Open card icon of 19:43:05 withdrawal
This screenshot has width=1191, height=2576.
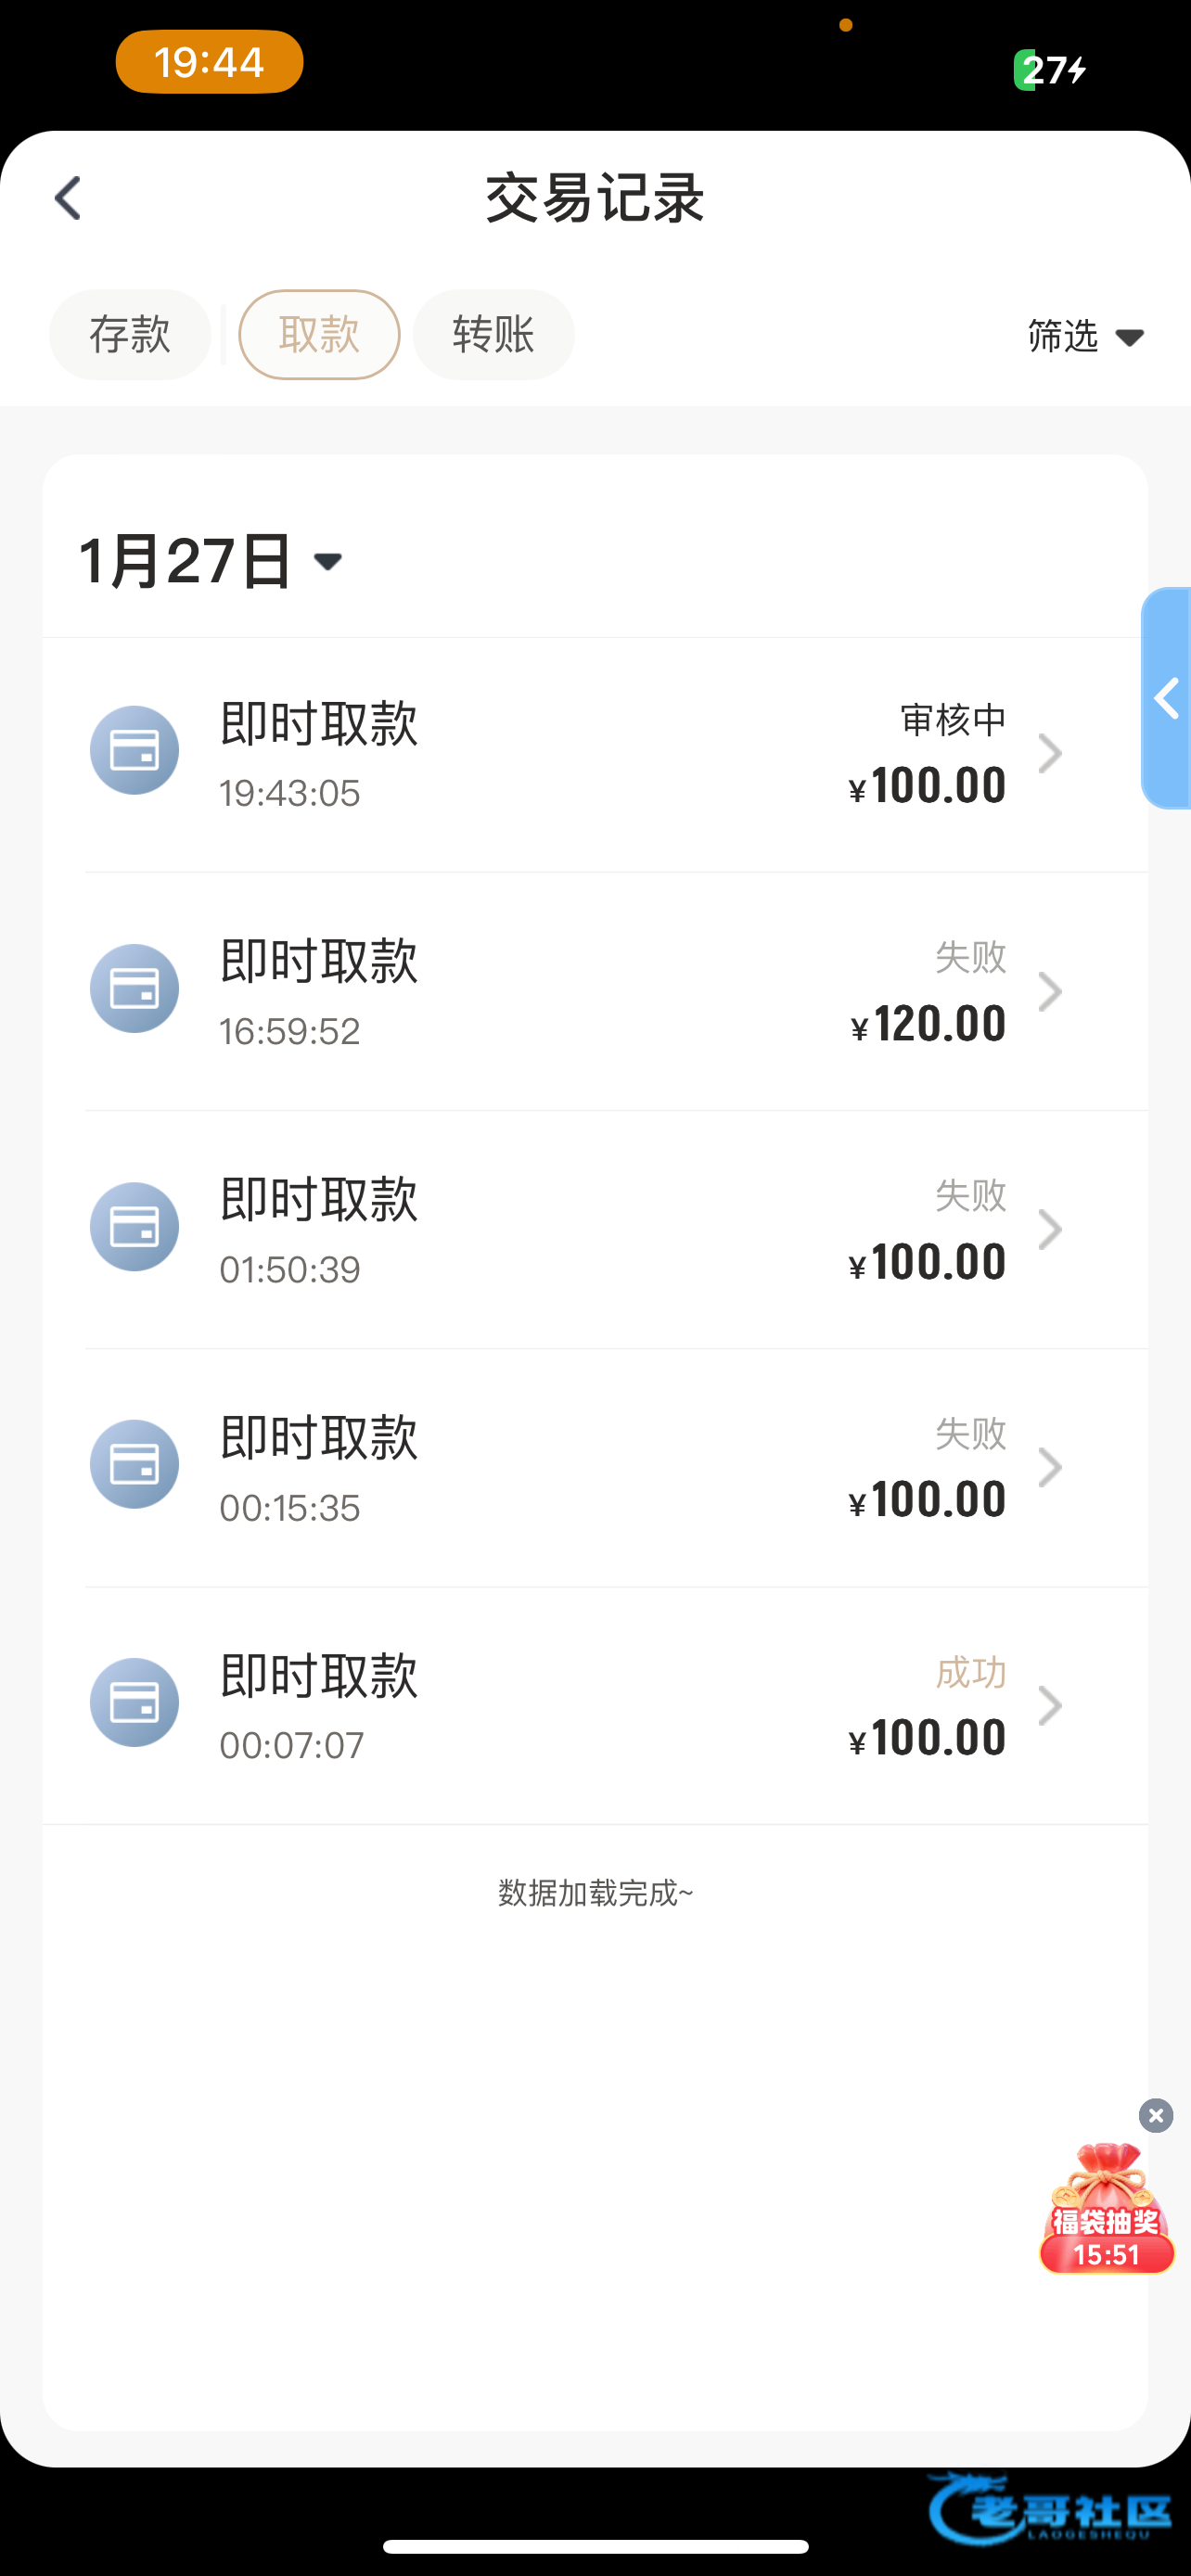[134, 750]
